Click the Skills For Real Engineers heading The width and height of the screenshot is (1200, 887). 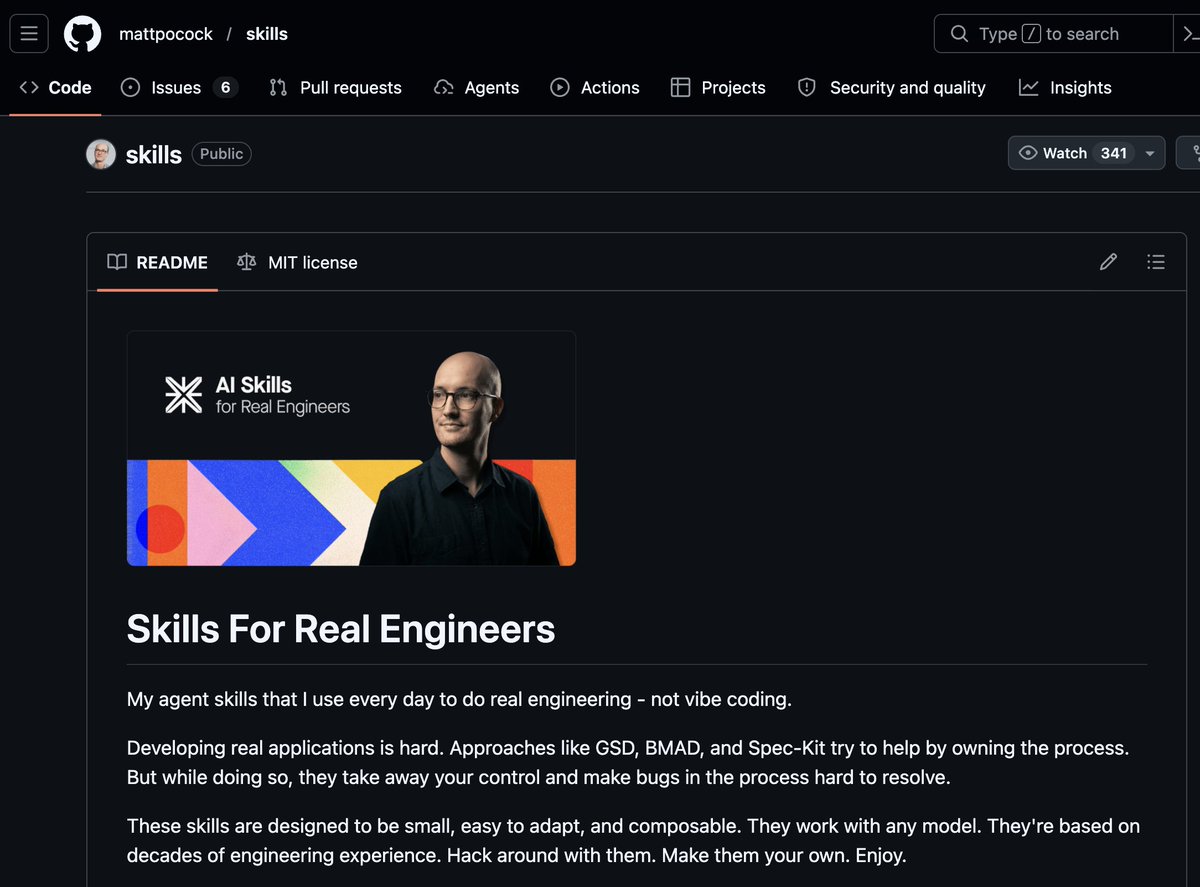tap(341, 629)
